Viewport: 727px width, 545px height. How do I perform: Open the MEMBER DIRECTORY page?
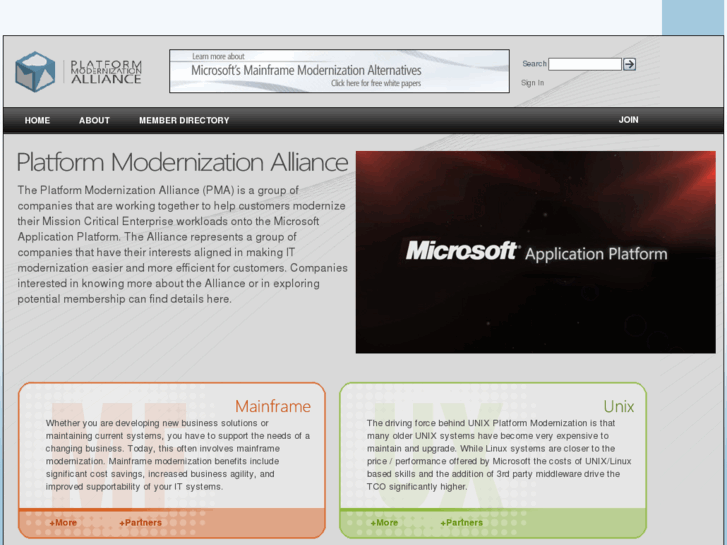(x=184, y=121)
